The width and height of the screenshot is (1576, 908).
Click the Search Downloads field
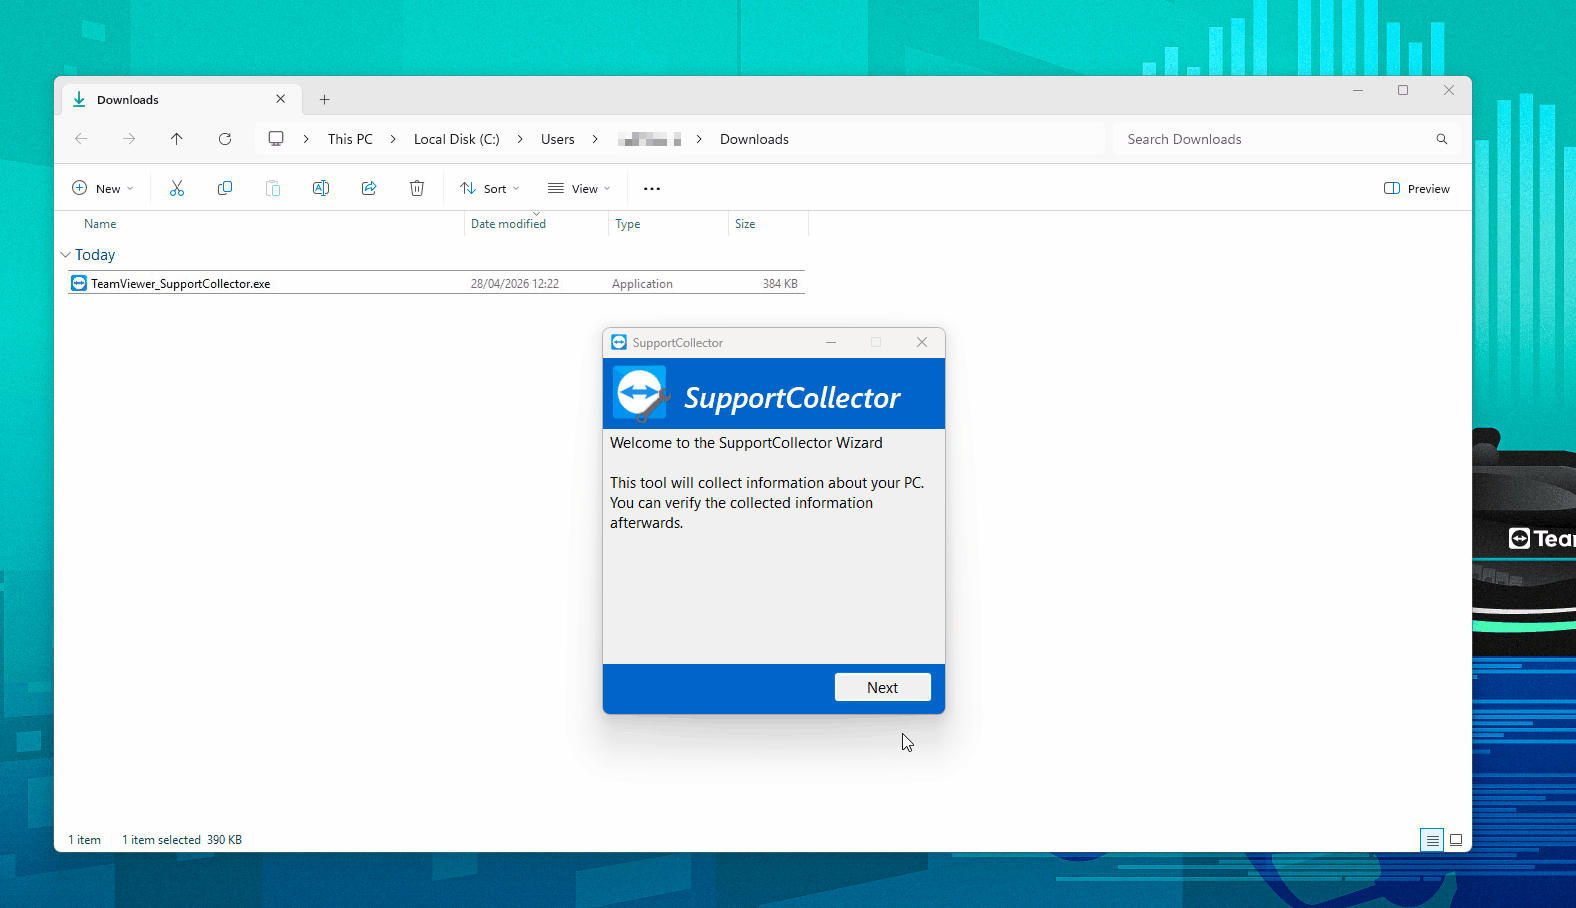1285,139
